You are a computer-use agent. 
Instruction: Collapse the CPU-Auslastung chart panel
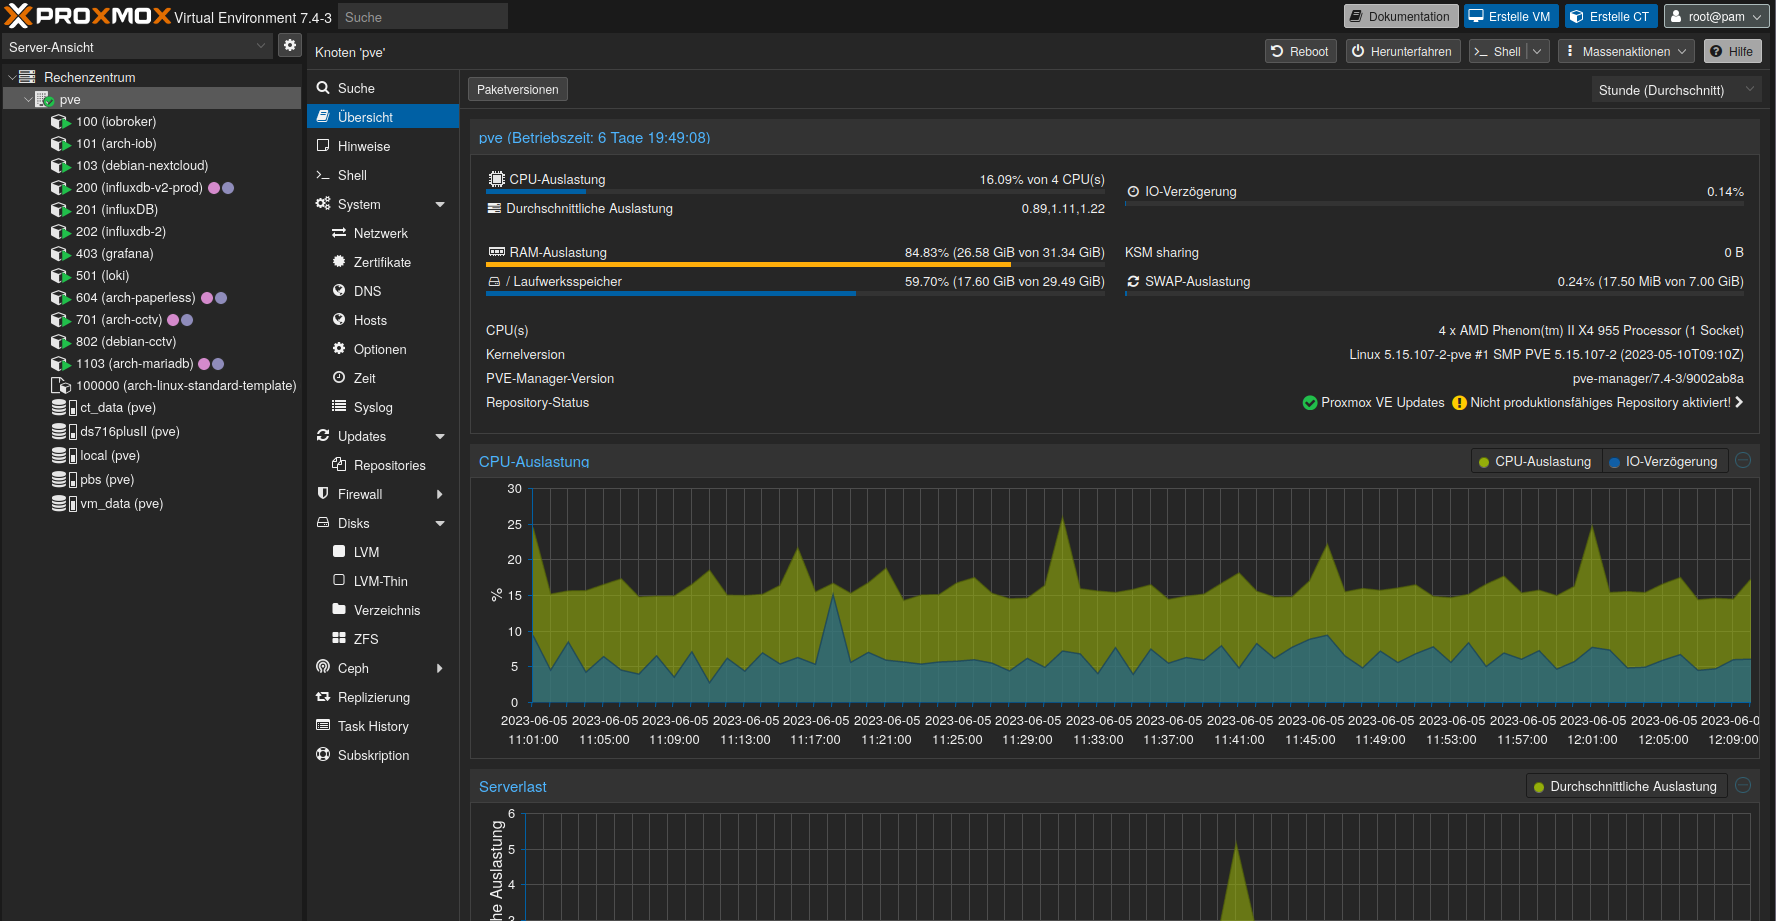[1743, 461]
